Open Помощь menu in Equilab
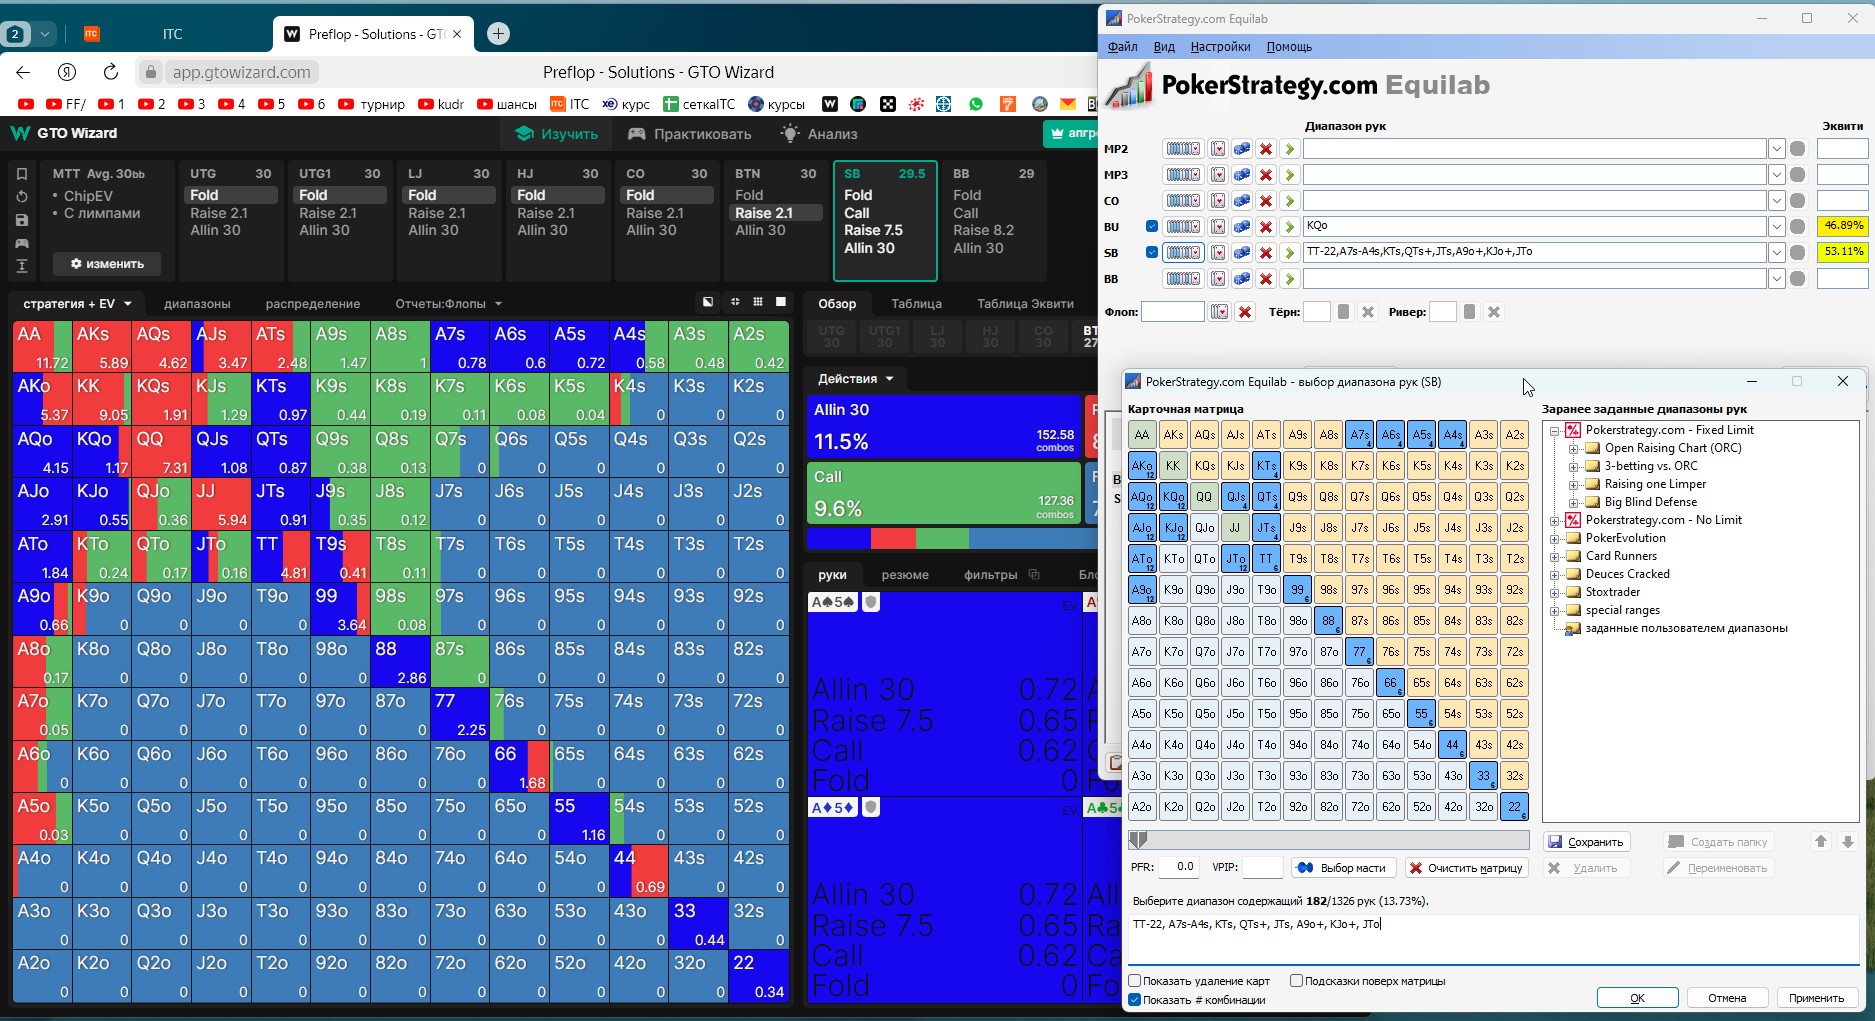 tap(1289, 47)
